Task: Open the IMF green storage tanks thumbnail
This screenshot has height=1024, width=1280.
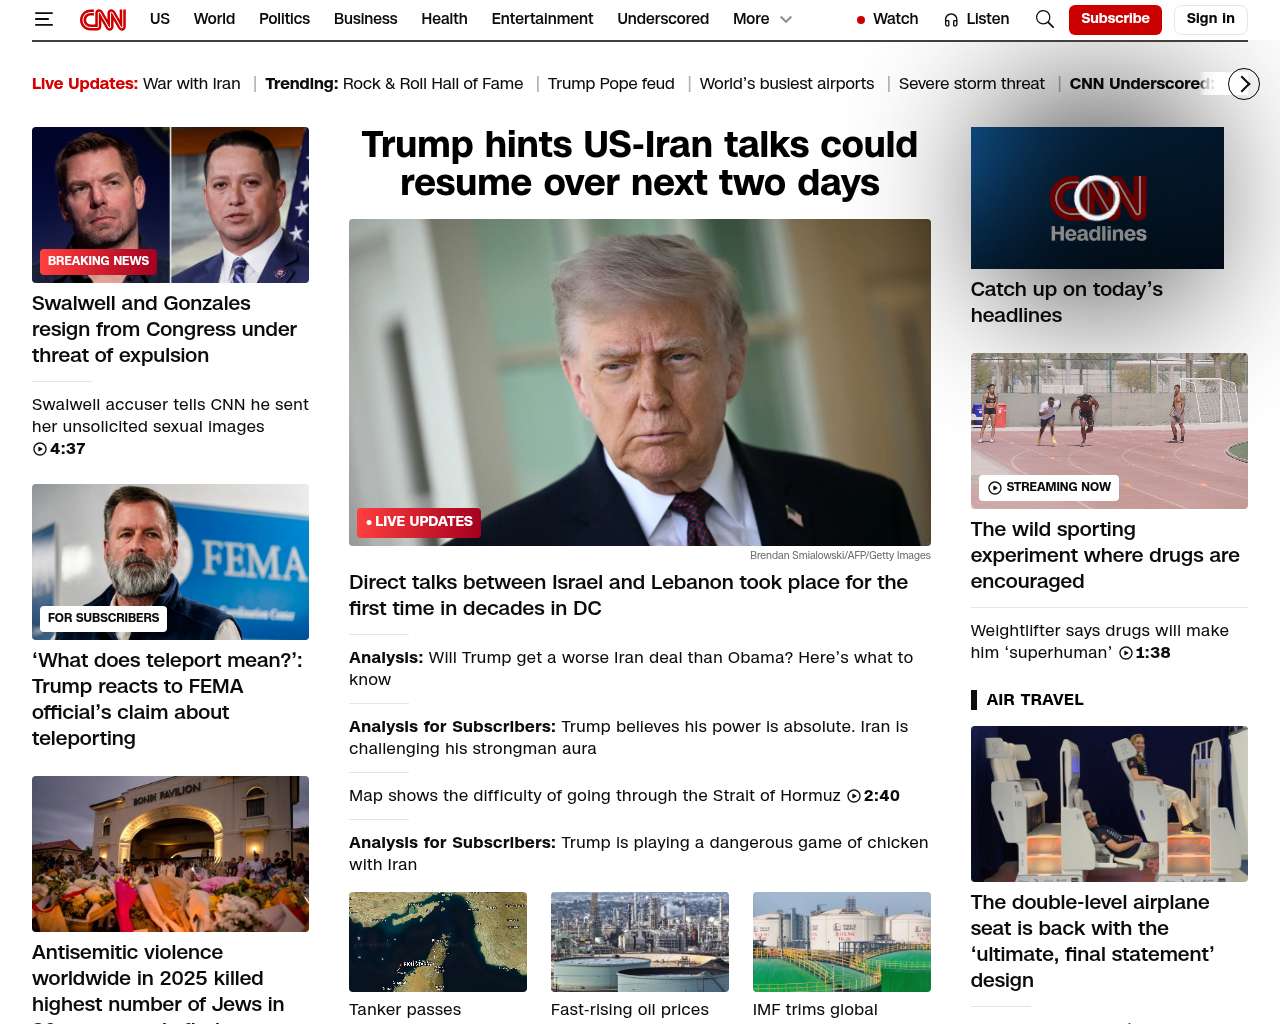Action: pos(842,942)
